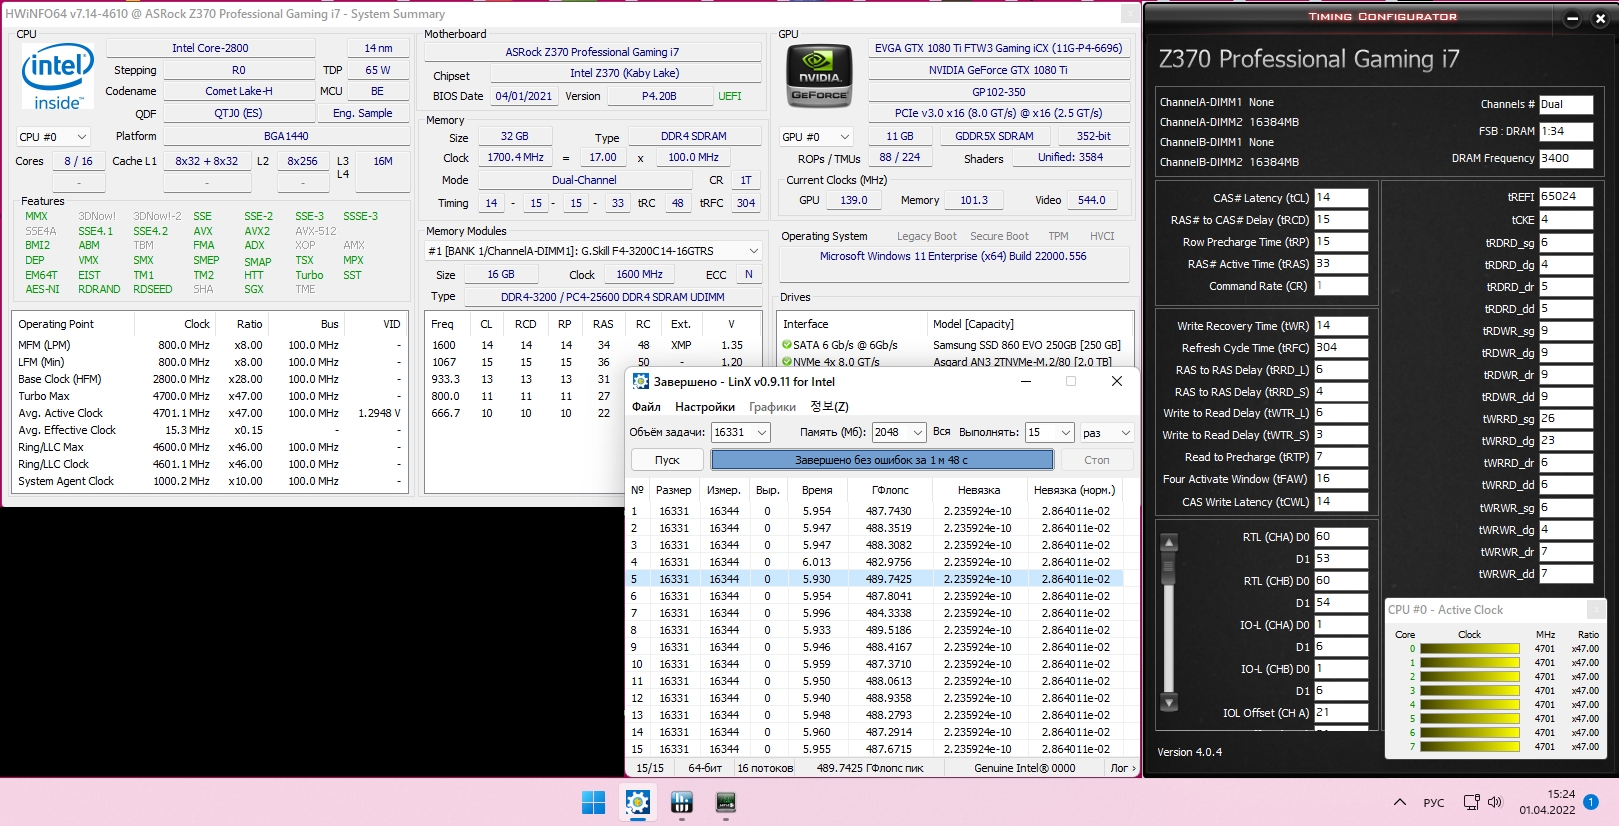Open the 정보(Z) menu in LinX
Image resolution: width=1619 pixels, height=826 pixels.
(x=829, y=407)
